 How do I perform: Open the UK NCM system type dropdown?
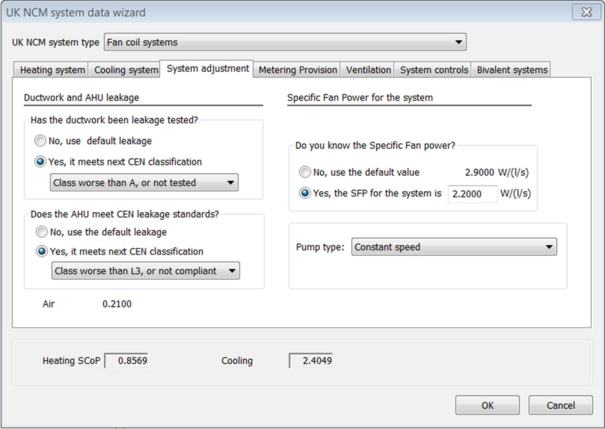click(285, 43)
